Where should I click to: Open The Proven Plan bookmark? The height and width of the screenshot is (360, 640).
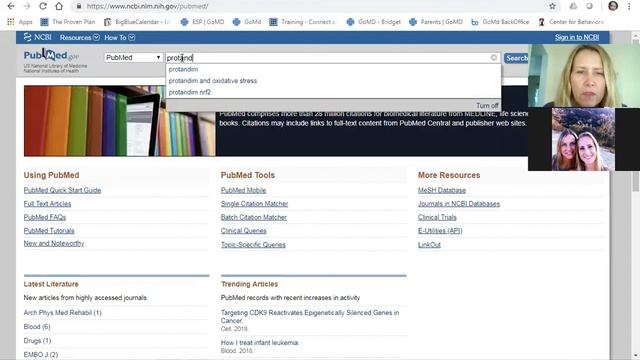tap(68, 22)
